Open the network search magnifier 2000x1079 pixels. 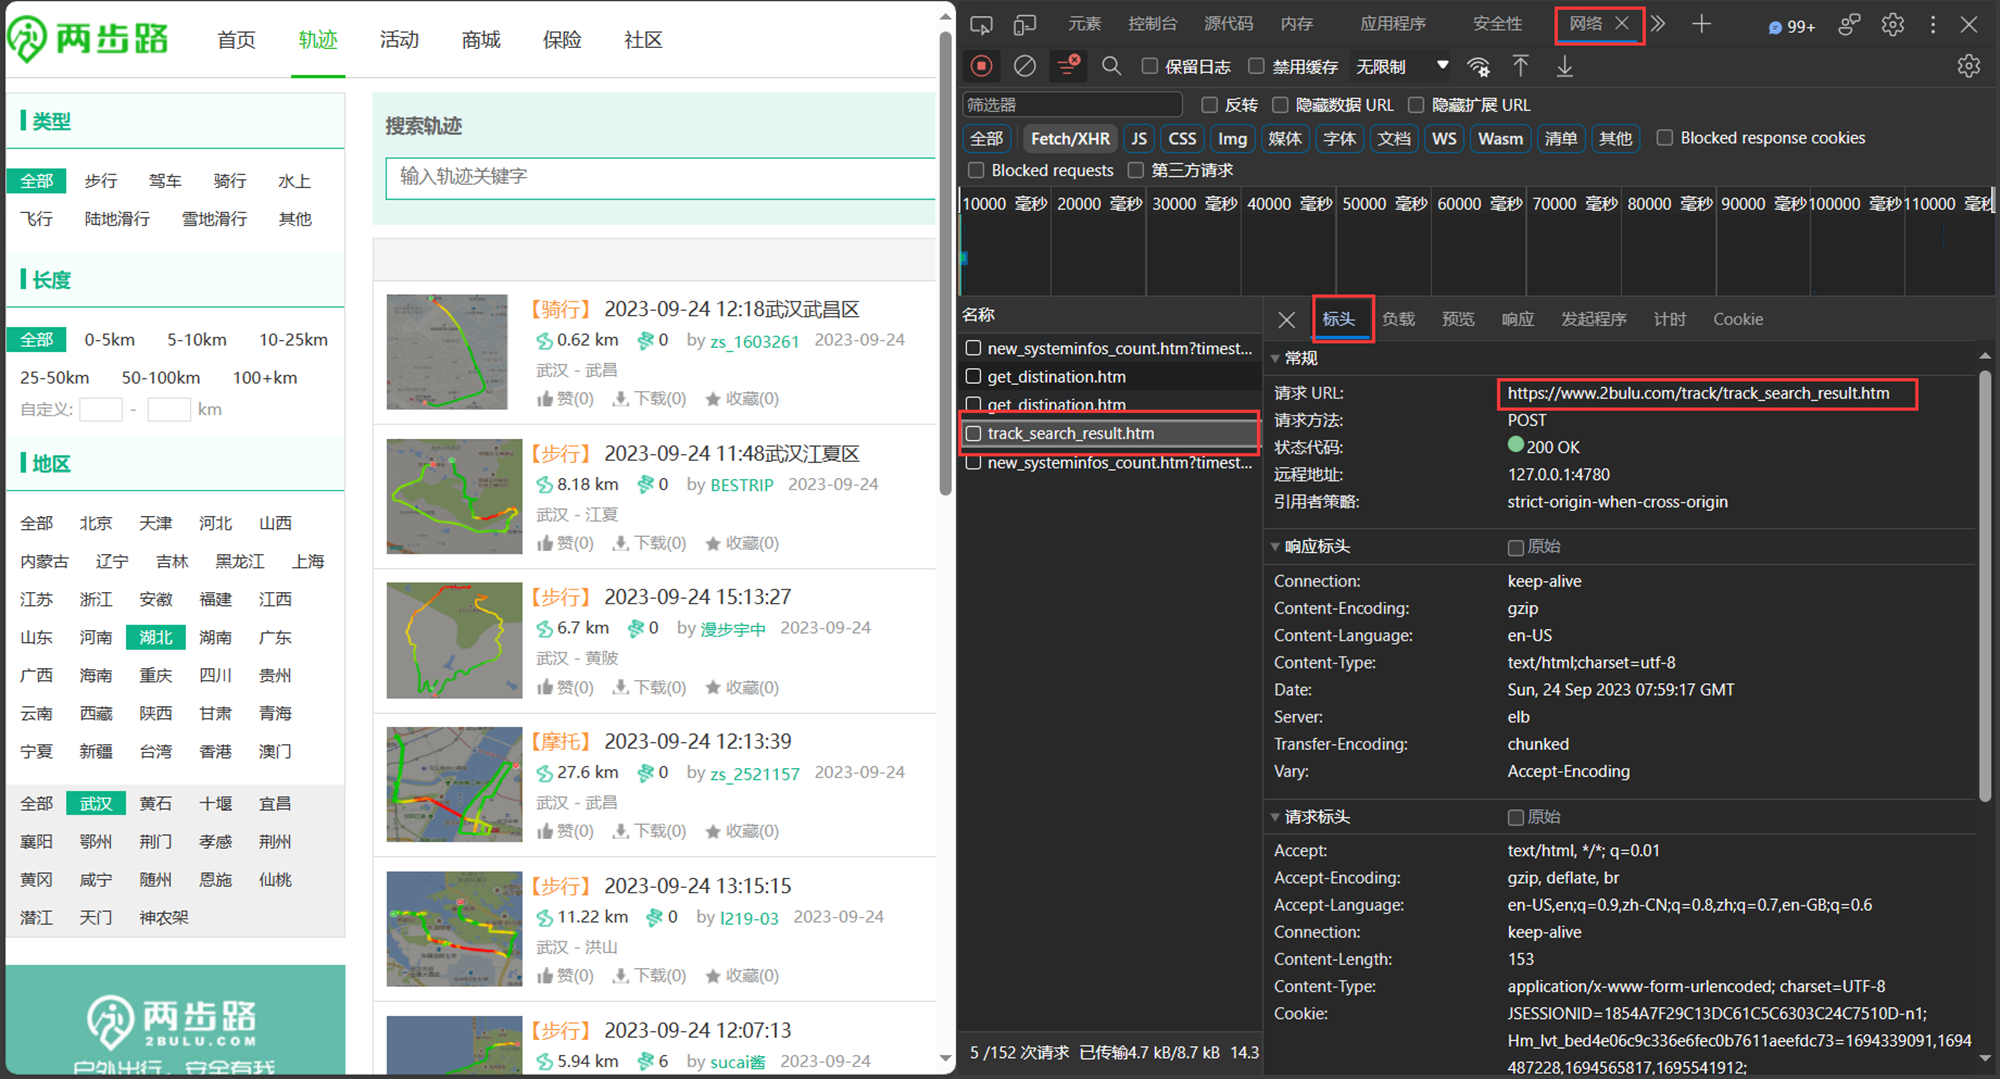click(1111, 66)
